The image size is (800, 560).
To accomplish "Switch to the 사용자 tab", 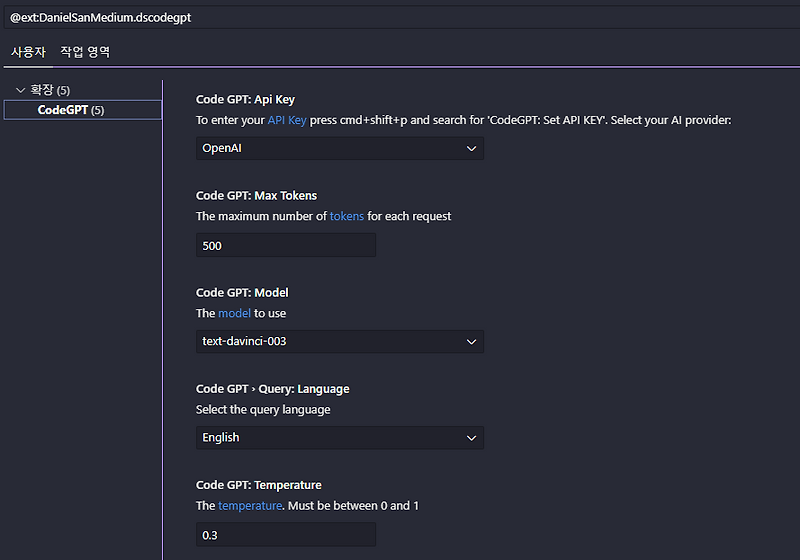I will [29, 52].
